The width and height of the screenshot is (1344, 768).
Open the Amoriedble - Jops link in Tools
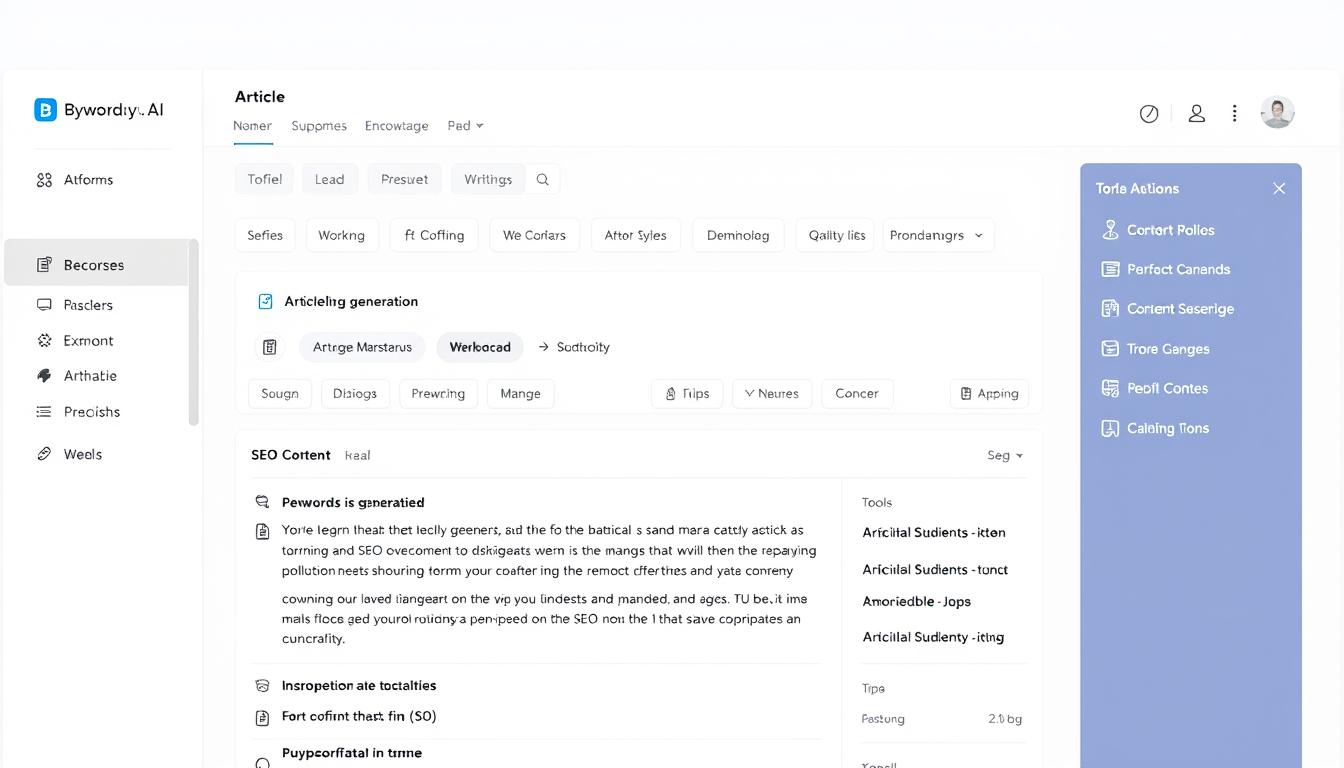916,601
